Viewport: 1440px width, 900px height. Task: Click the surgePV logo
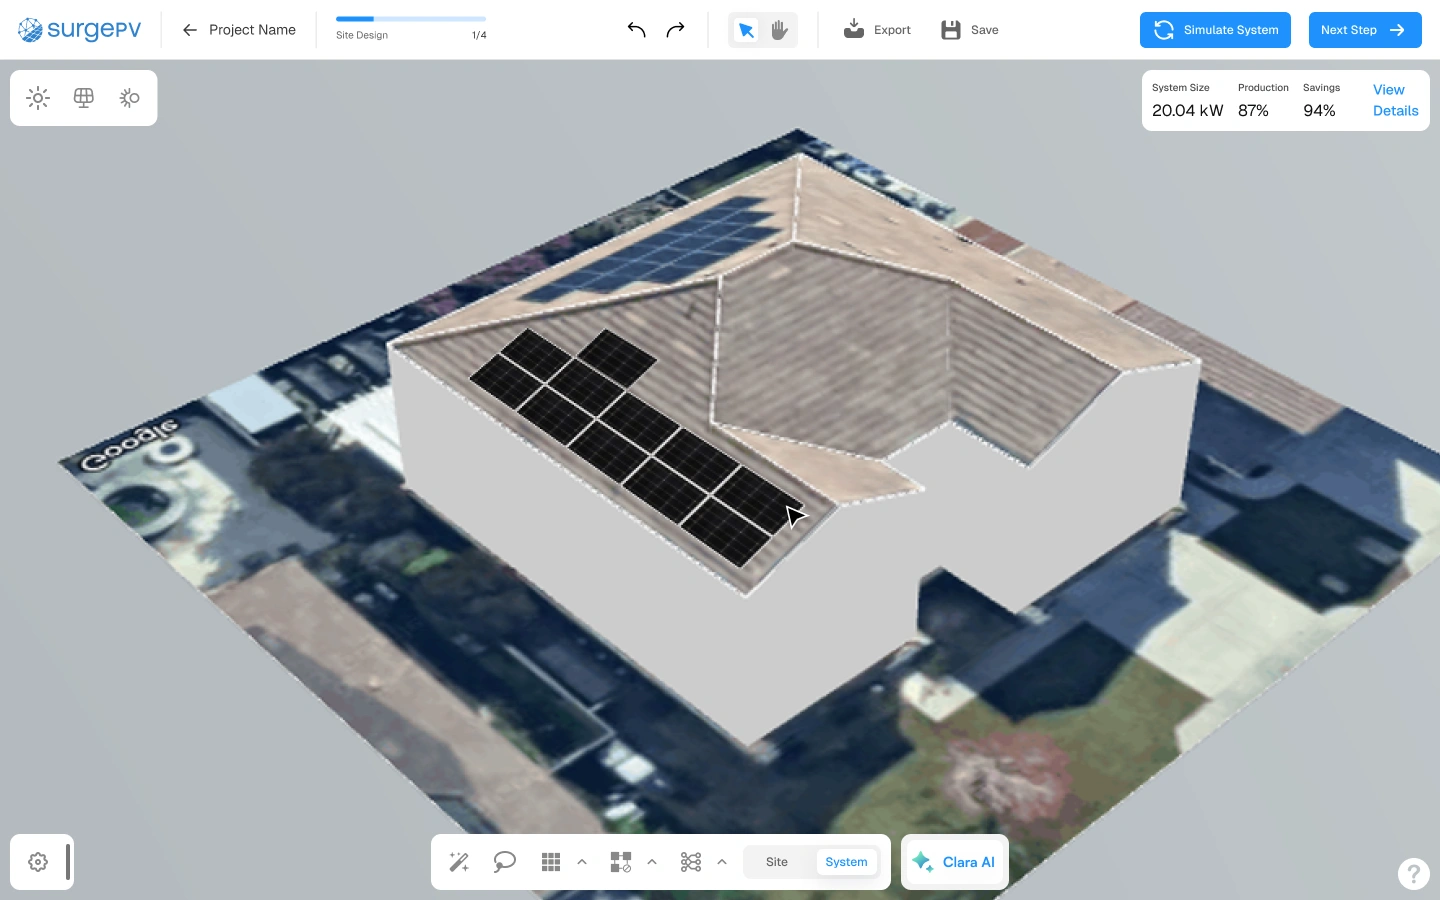(80, 30)
